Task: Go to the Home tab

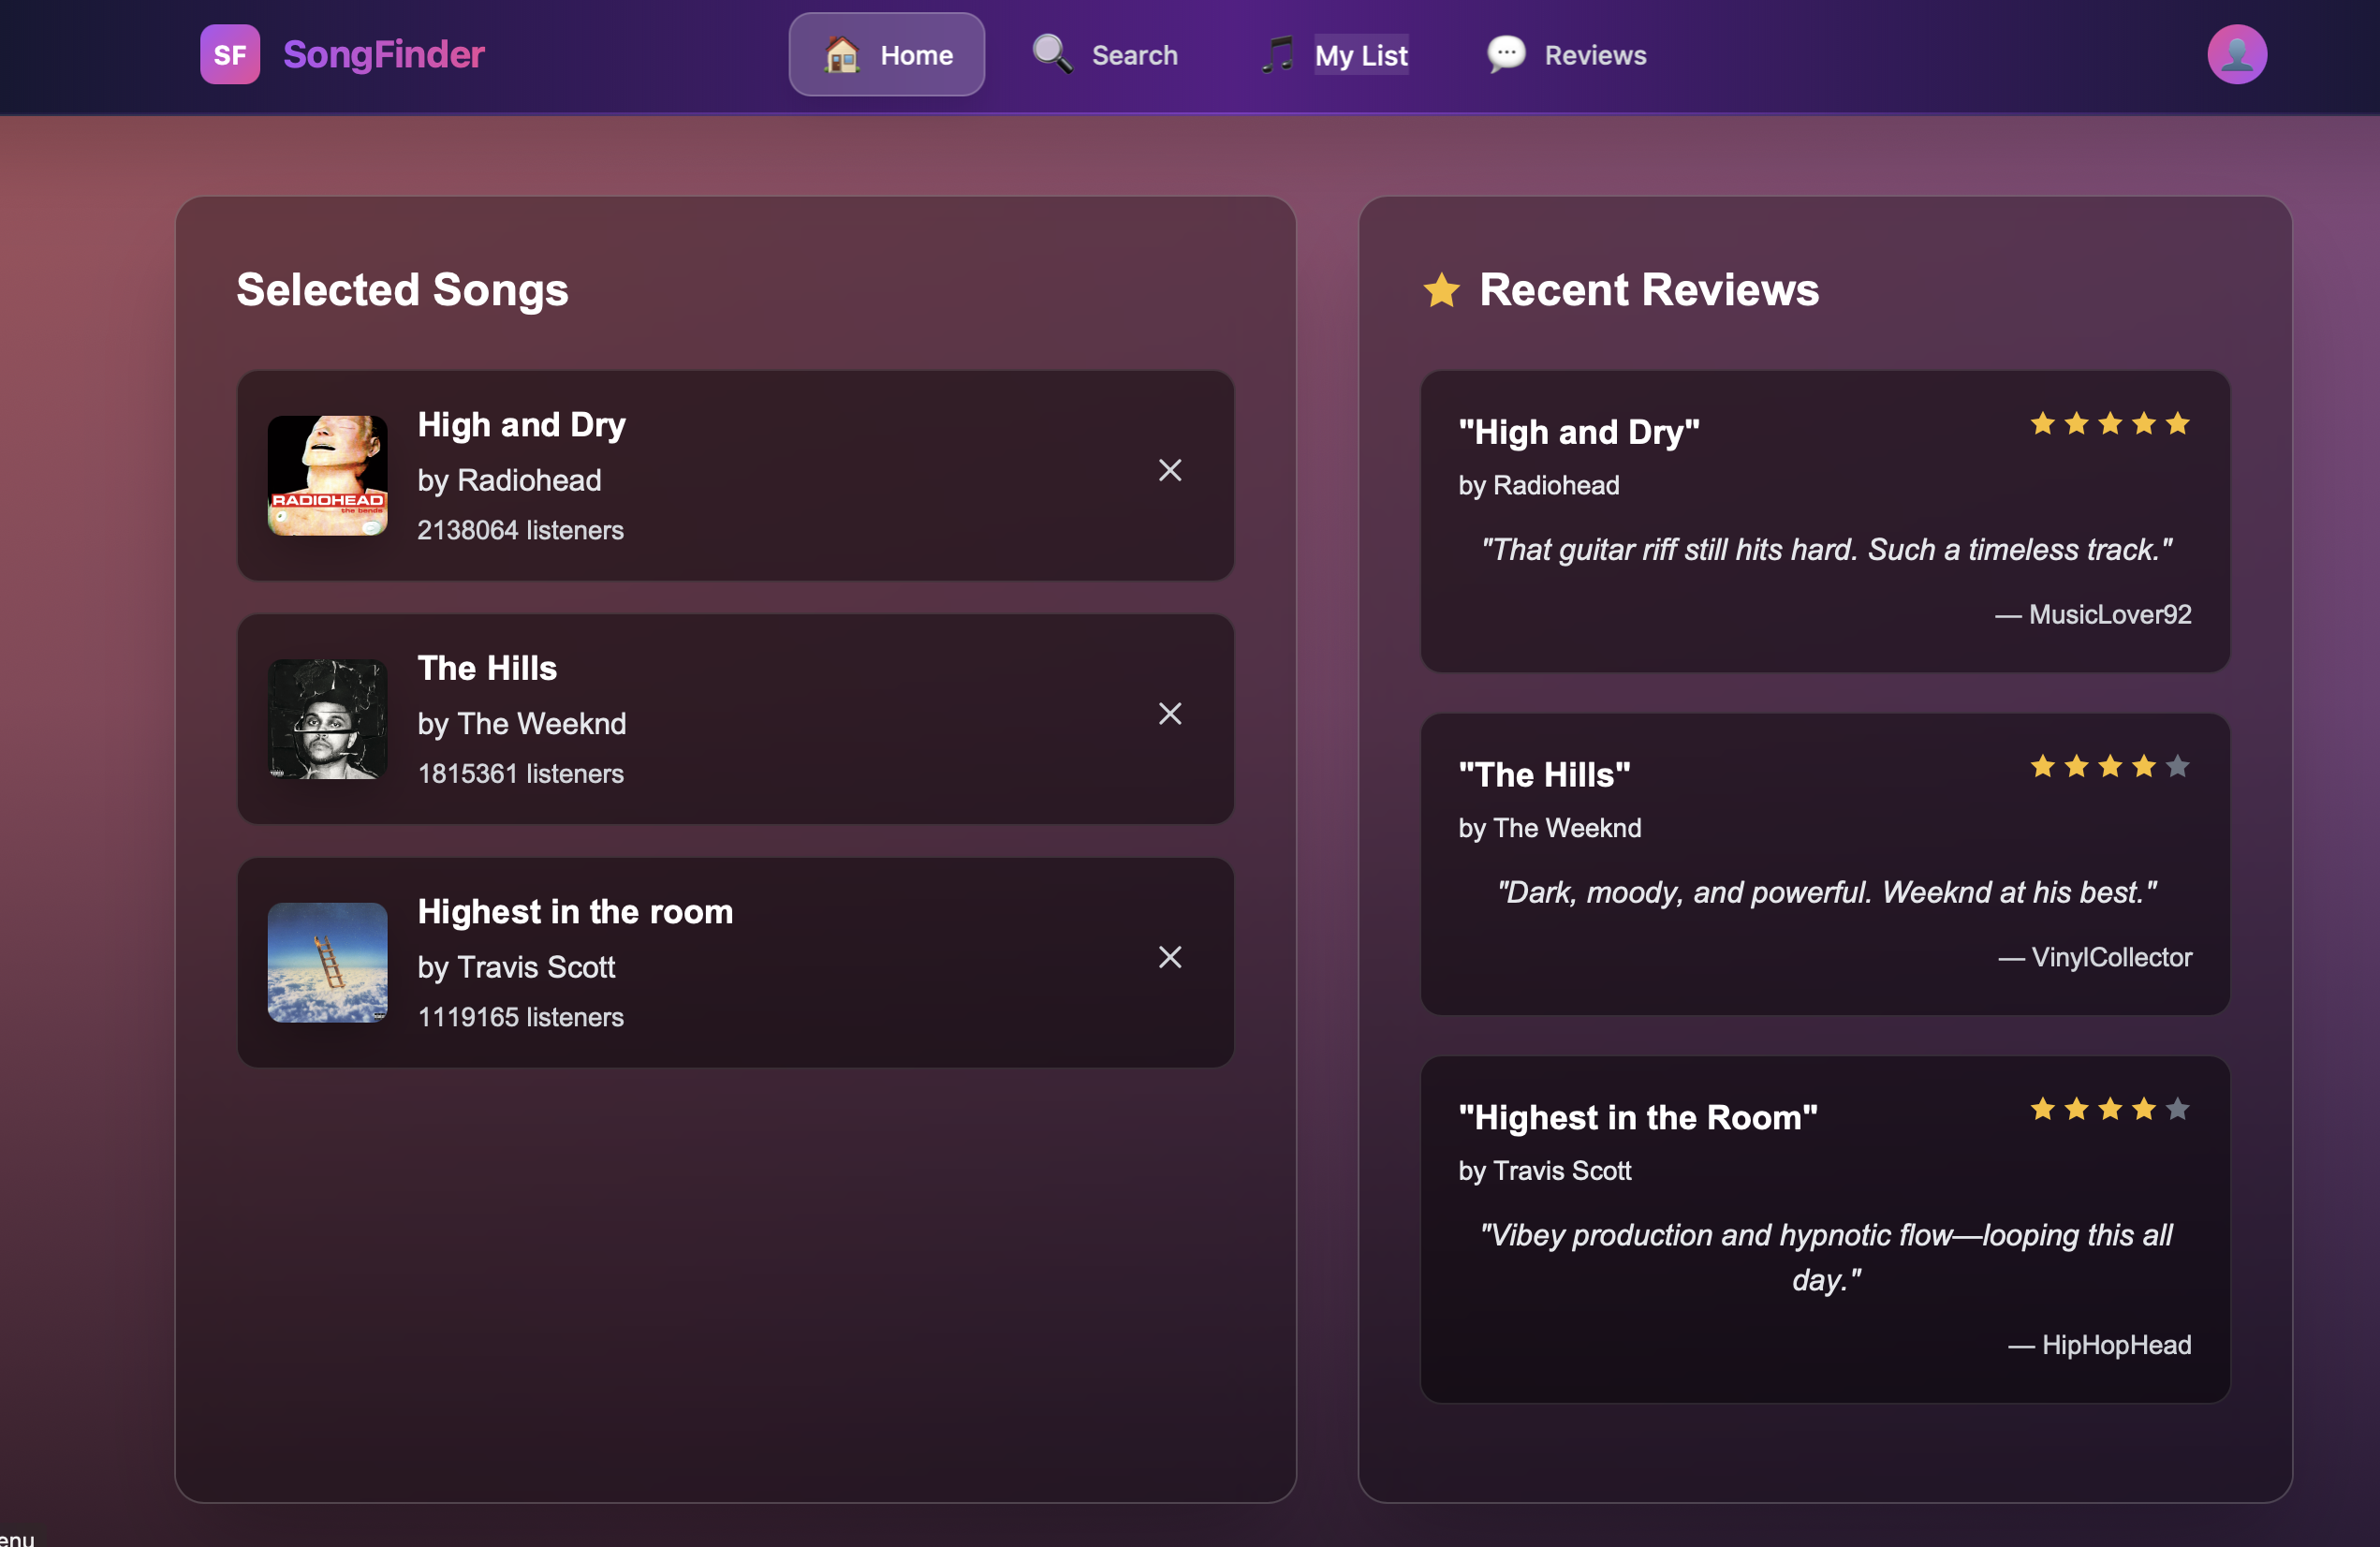Action: (886, 54)
